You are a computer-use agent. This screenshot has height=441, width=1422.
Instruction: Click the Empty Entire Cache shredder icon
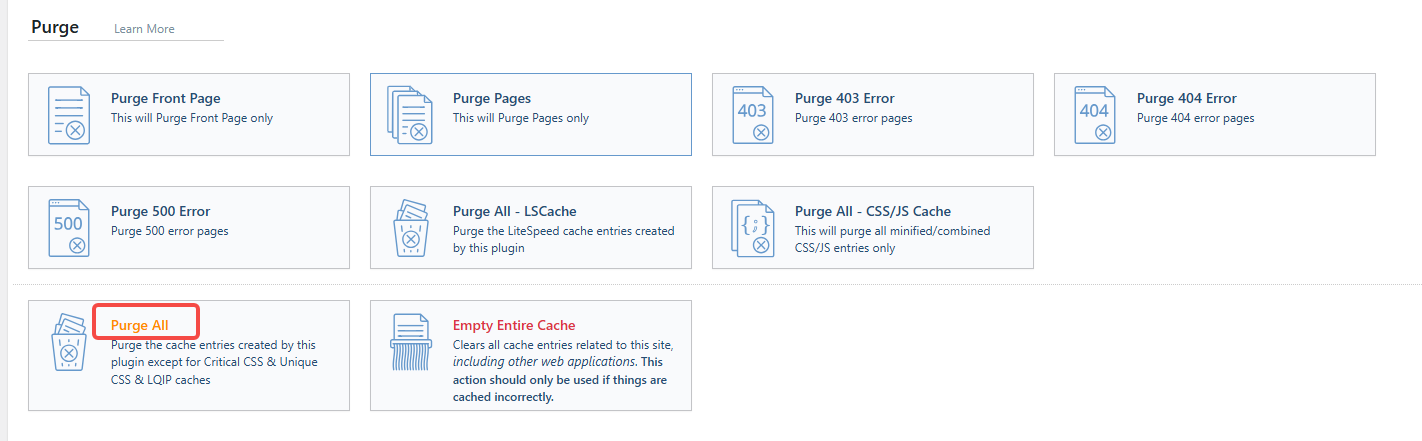click(x=410, y=343)
